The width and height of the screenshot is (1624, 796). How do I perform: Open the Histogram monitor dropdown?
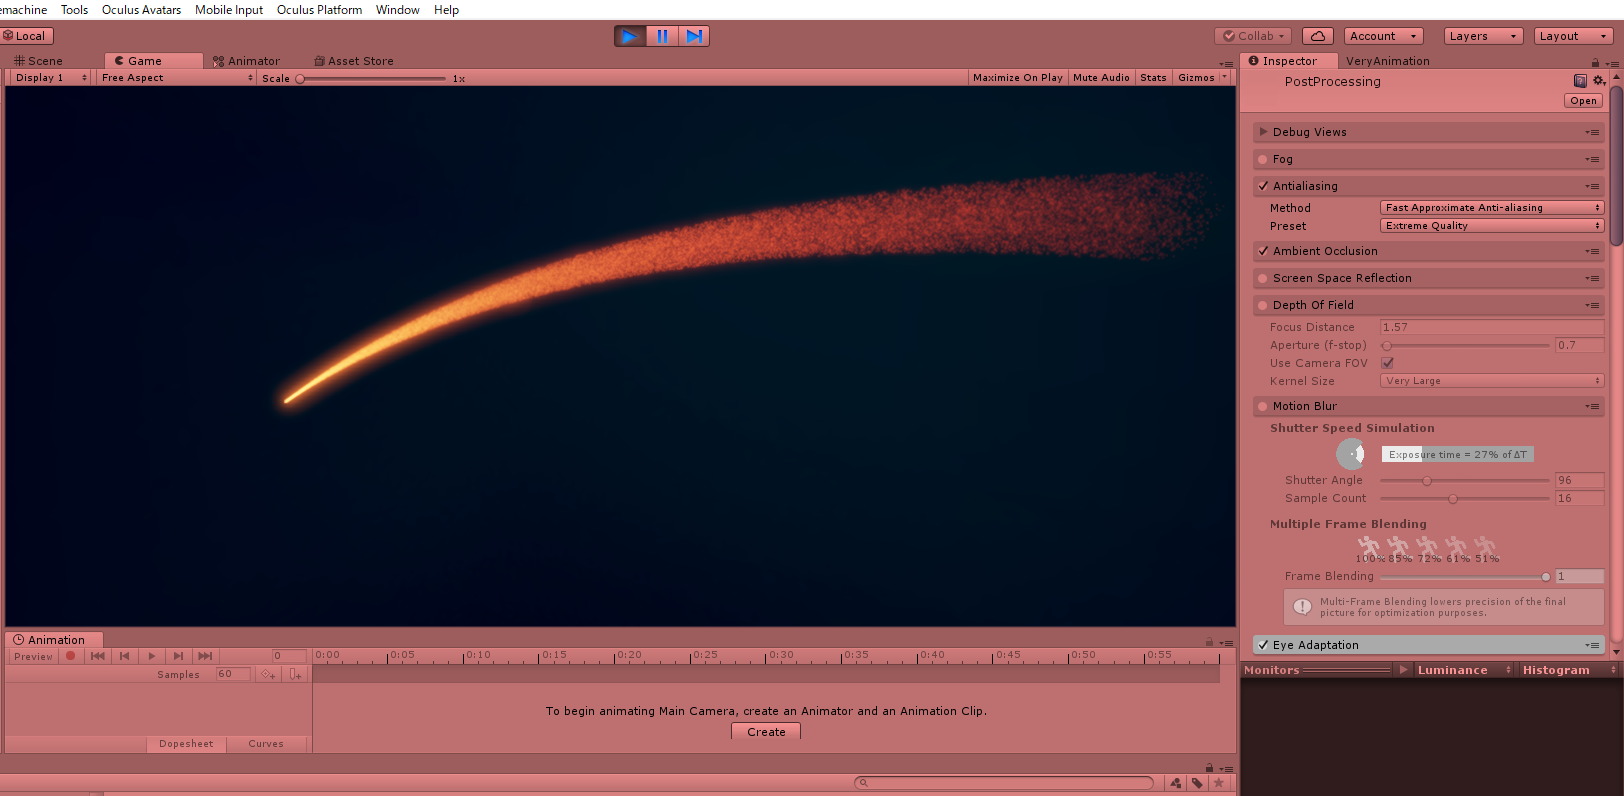[x=1568, y=670]
